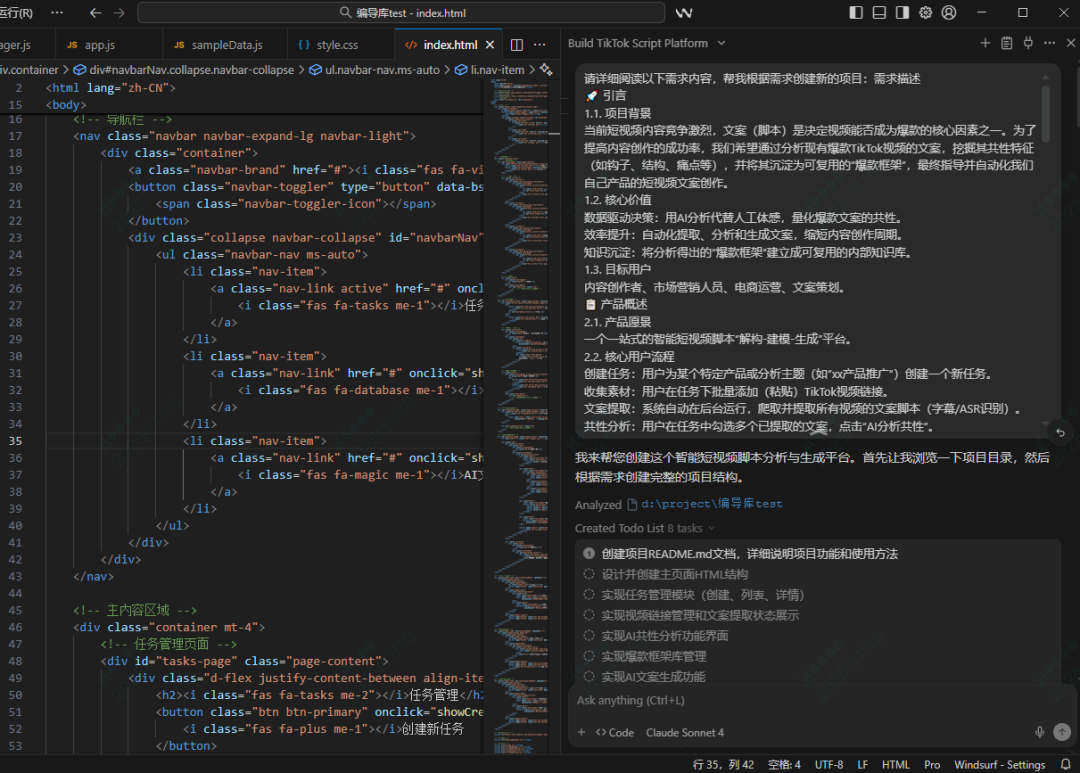Toggle the secondary sidebar layout icon
This screenshot has width=1080, height=773.
(x=902, y=12)
